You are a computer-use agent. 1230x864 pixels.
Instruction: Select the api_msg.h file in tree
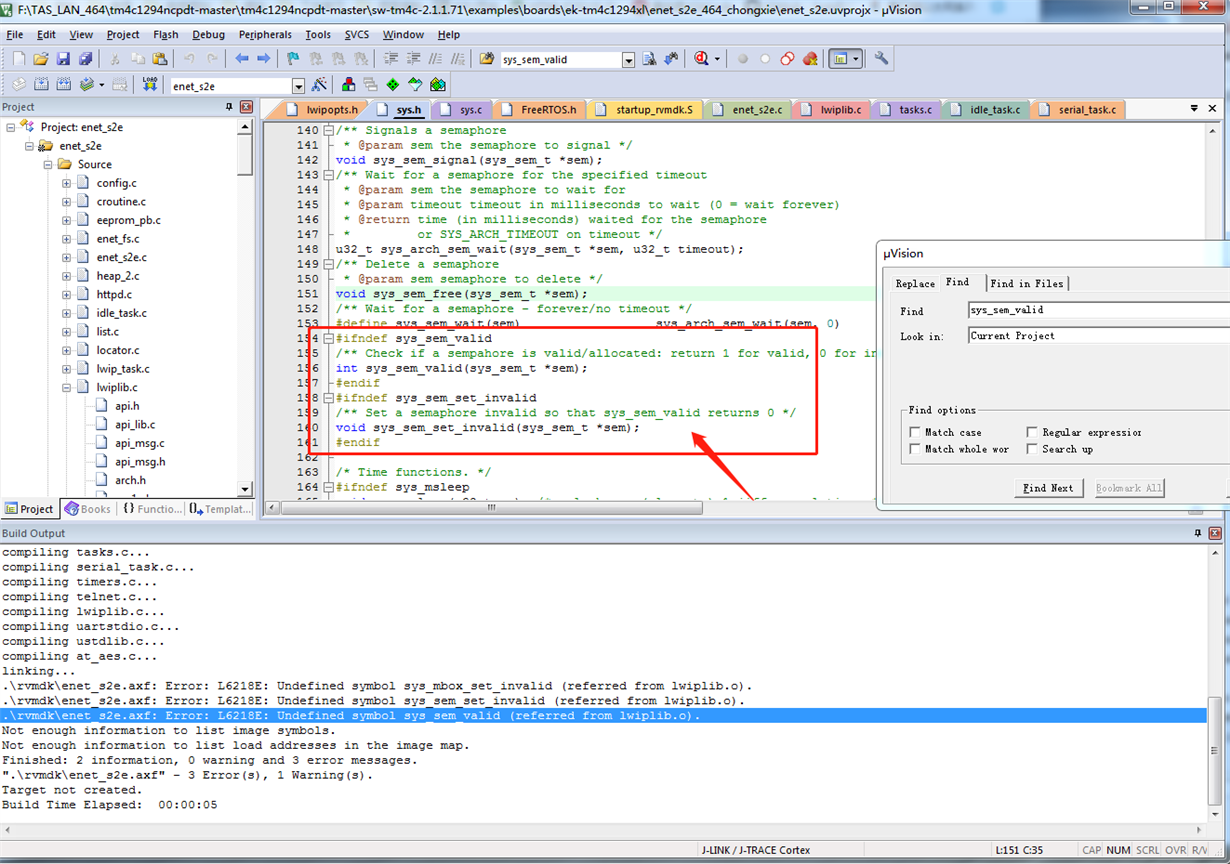[140, 461]
